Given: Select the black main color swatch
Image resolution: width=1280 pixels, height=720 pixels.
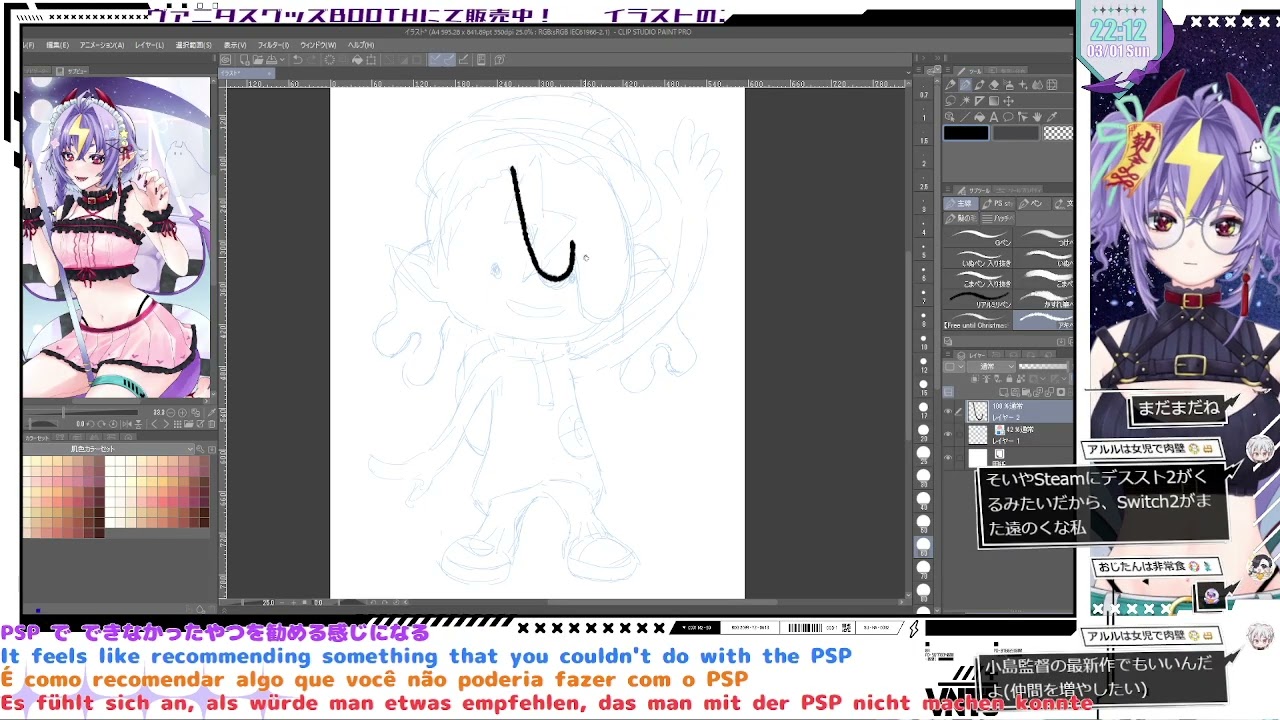Looking at the screenshot, I should click(x=966, y=133).
